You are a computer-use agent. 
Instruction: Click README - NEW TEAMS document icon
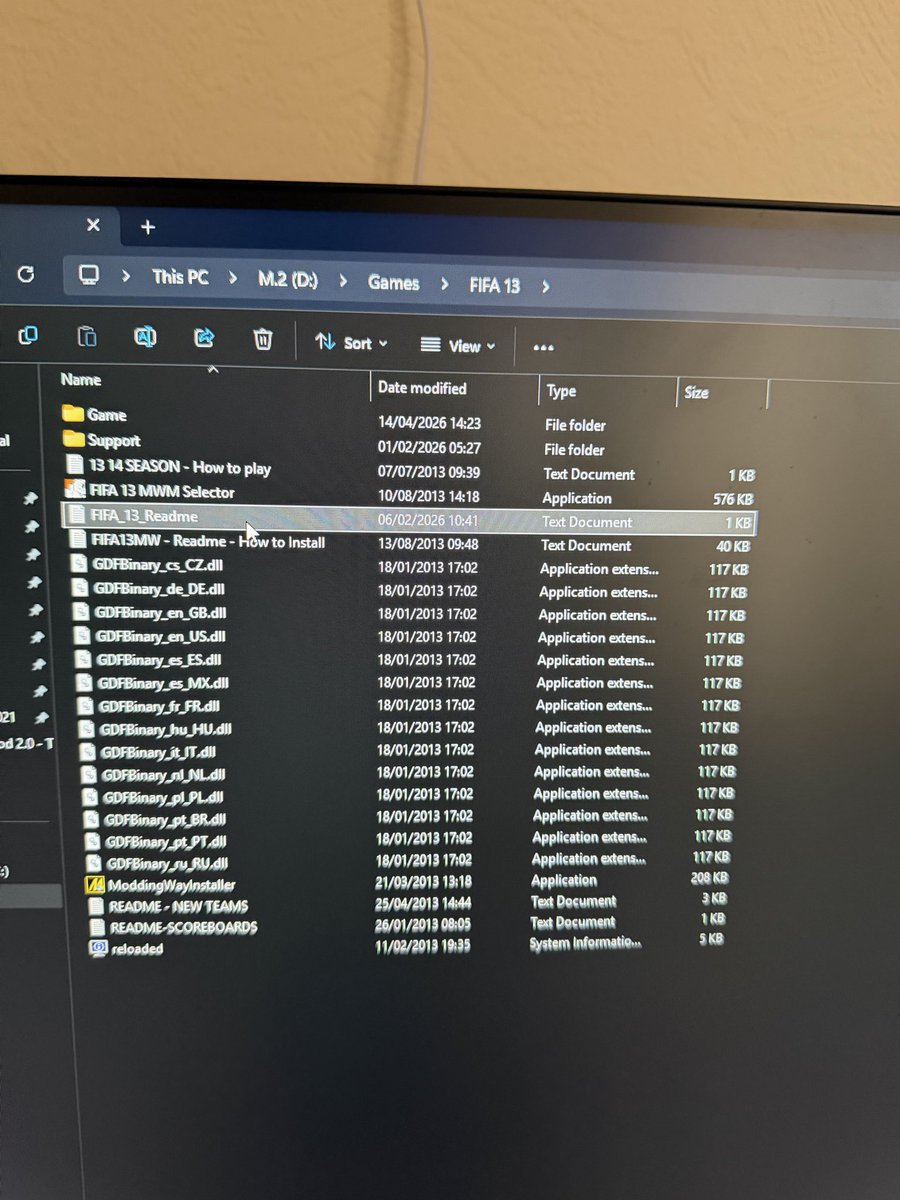[97, 906]
